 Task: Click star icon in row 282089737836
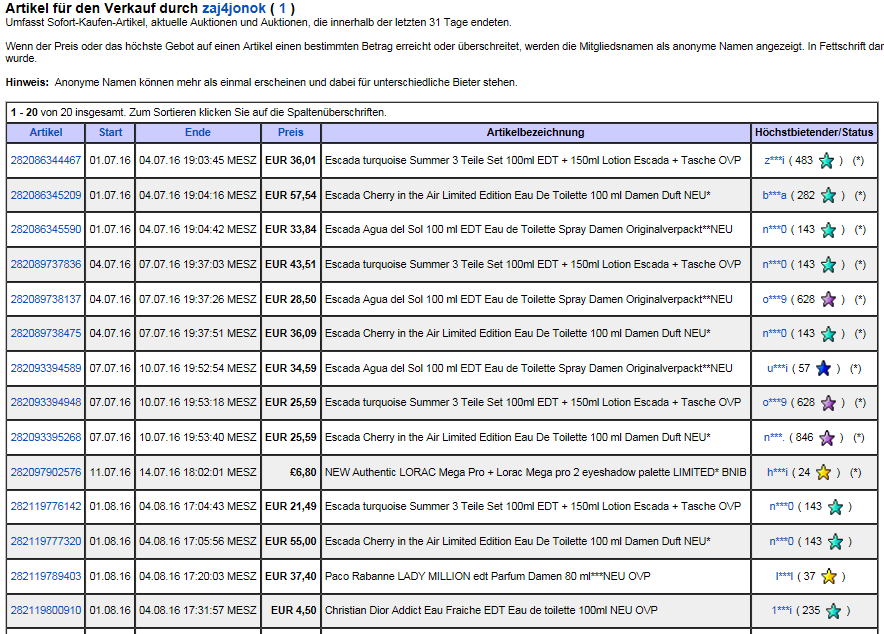(x=828, y=264)
